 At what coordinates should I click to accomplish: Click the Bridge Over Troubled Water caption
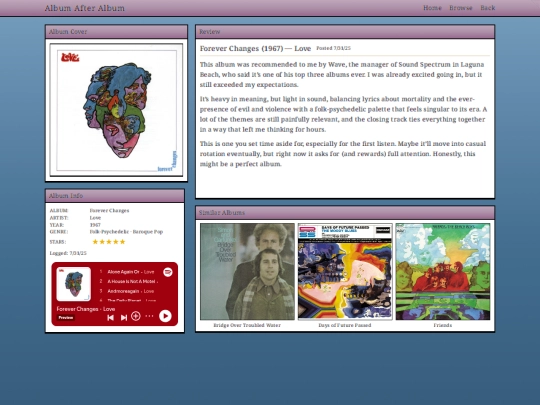click(x=247, y=325)
